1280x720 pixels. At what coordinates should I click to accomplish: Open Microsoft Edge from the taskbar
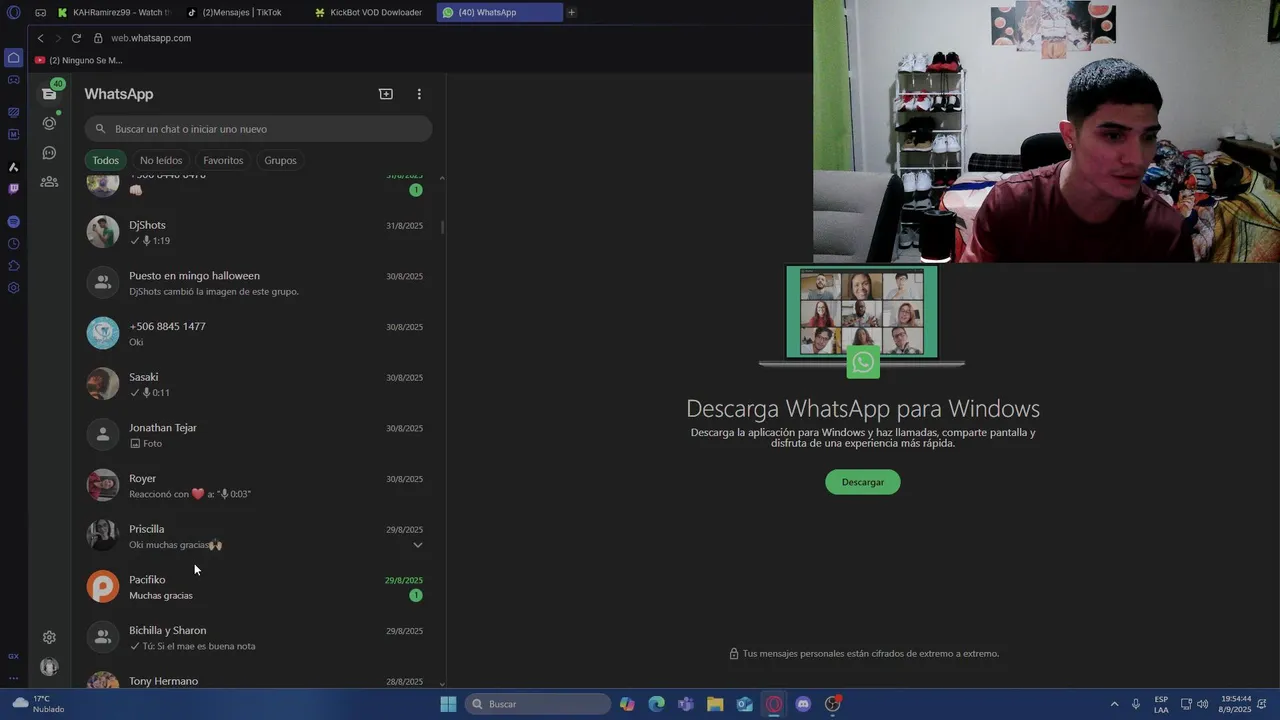click(656, 704)
